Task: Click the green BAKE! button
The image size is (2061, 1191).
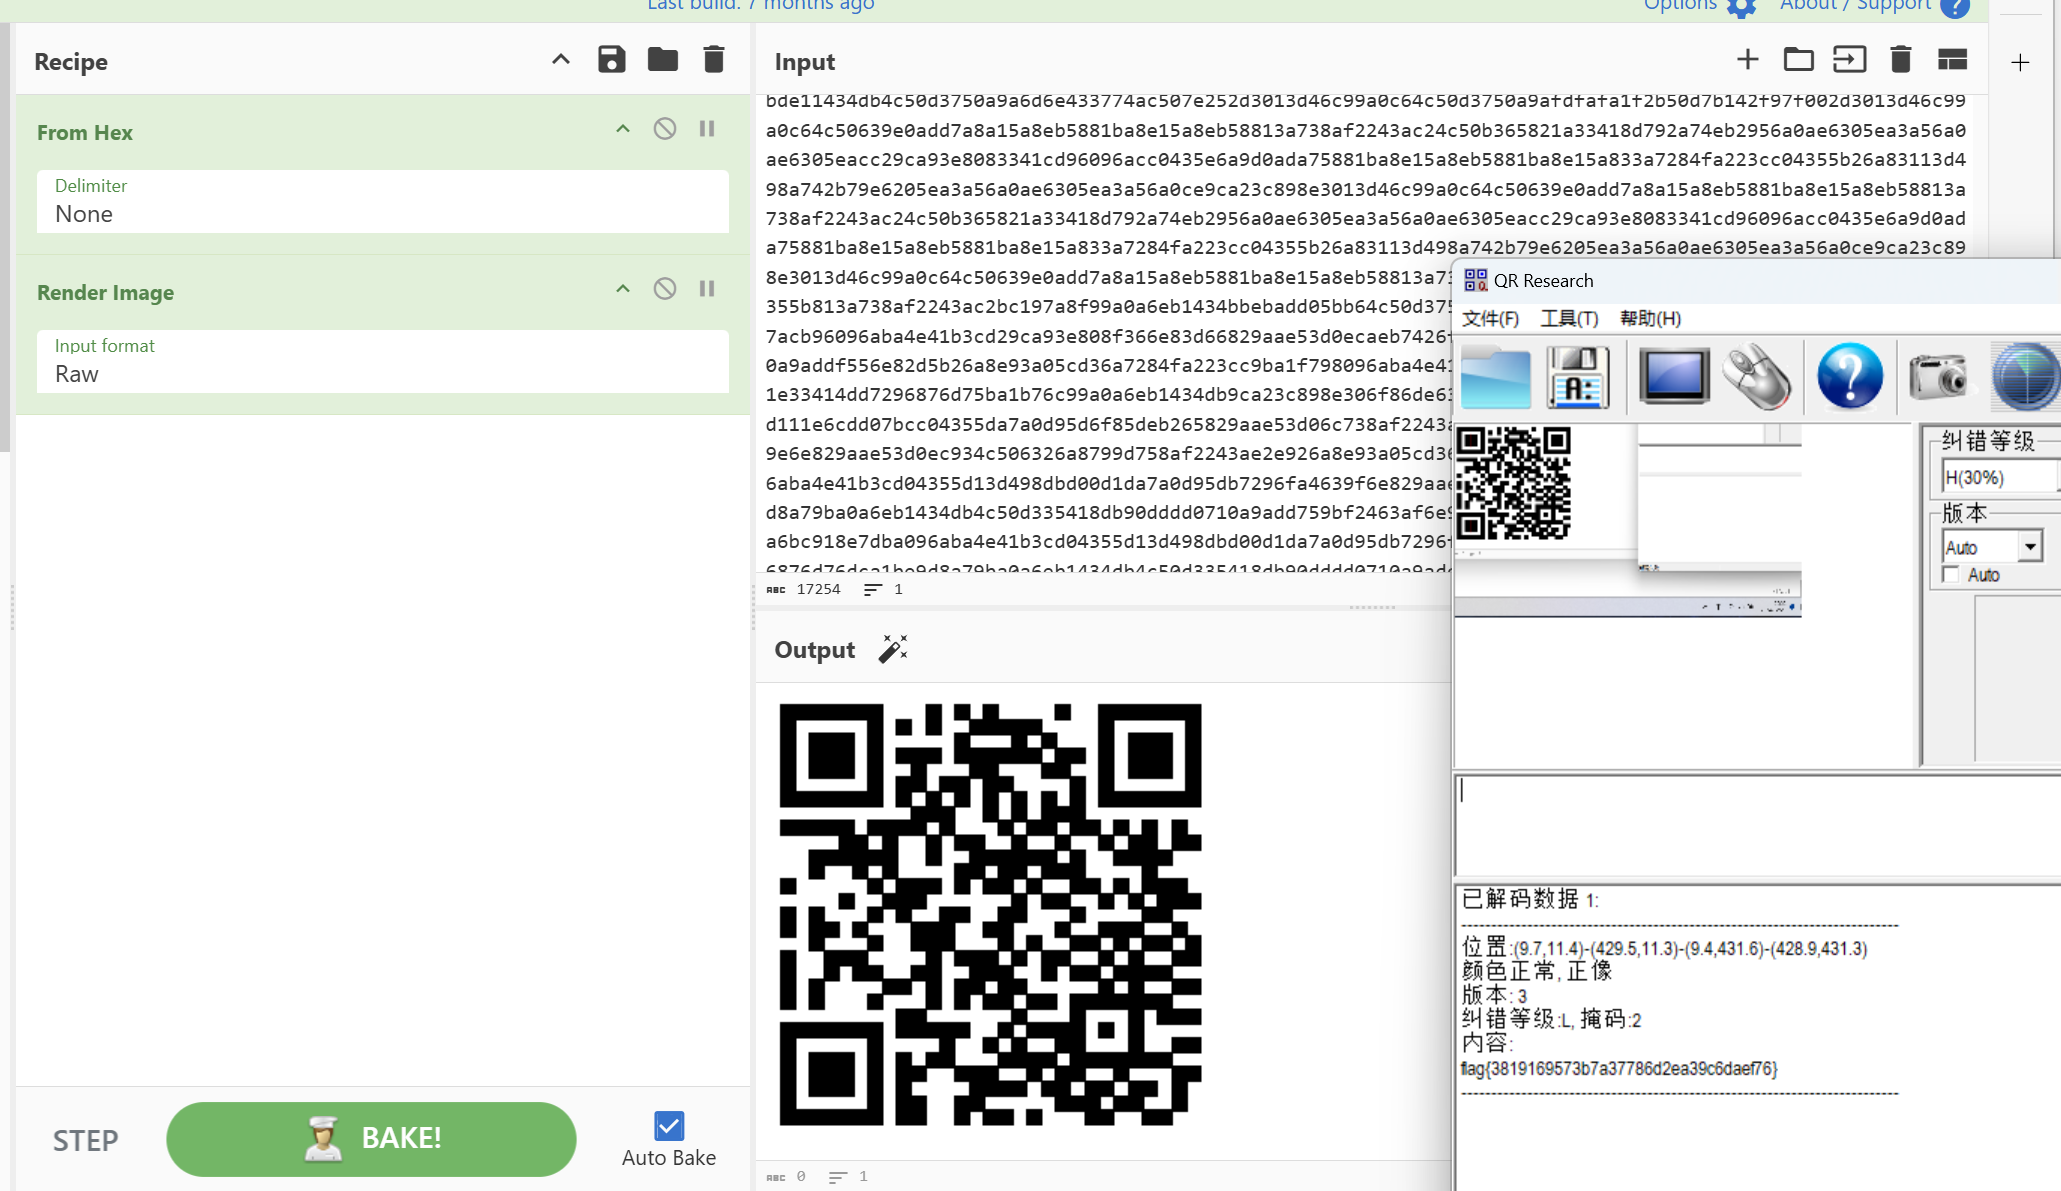Action: (x=371, y=1139)
